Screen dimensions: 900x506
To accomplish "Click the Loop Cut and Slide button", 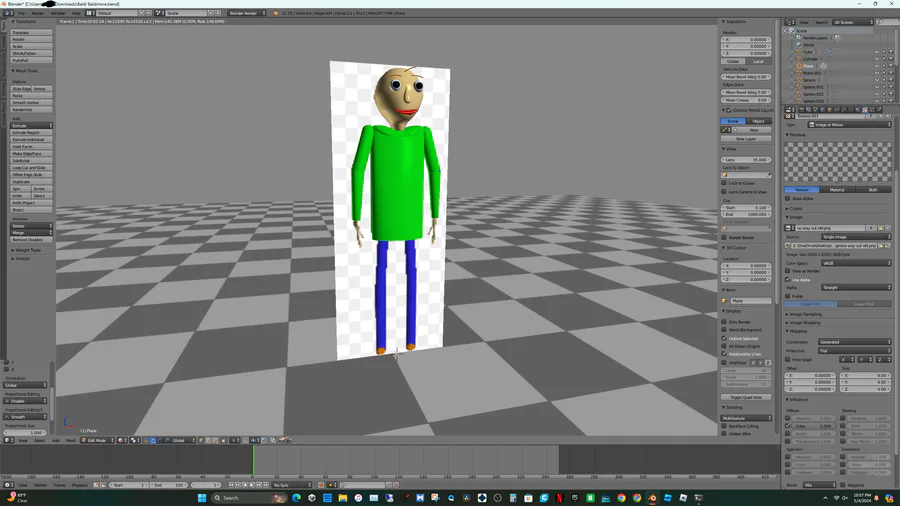I will (x=32, y=168).
